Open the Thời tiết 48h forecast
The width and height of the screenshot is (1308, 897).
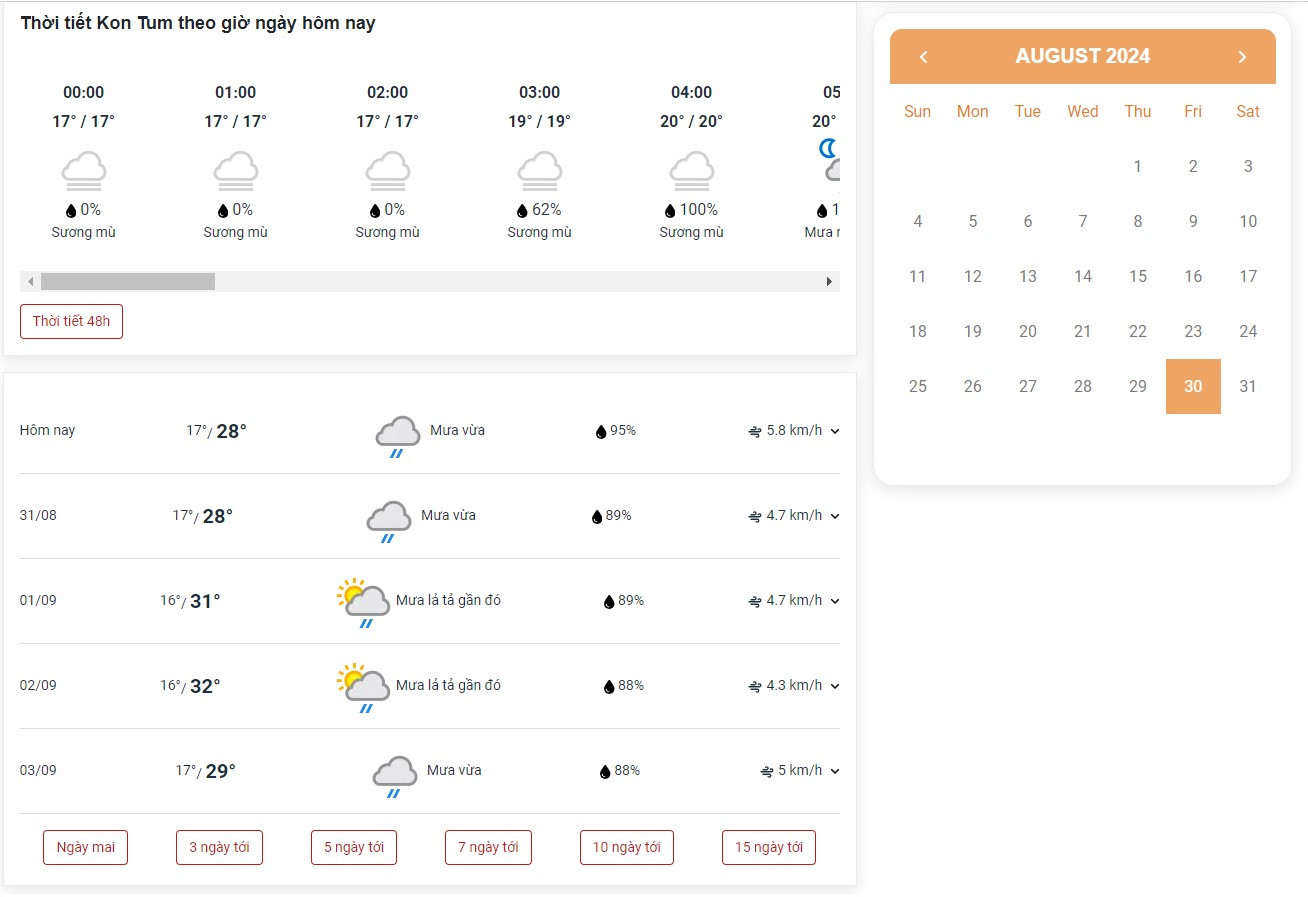71,322
